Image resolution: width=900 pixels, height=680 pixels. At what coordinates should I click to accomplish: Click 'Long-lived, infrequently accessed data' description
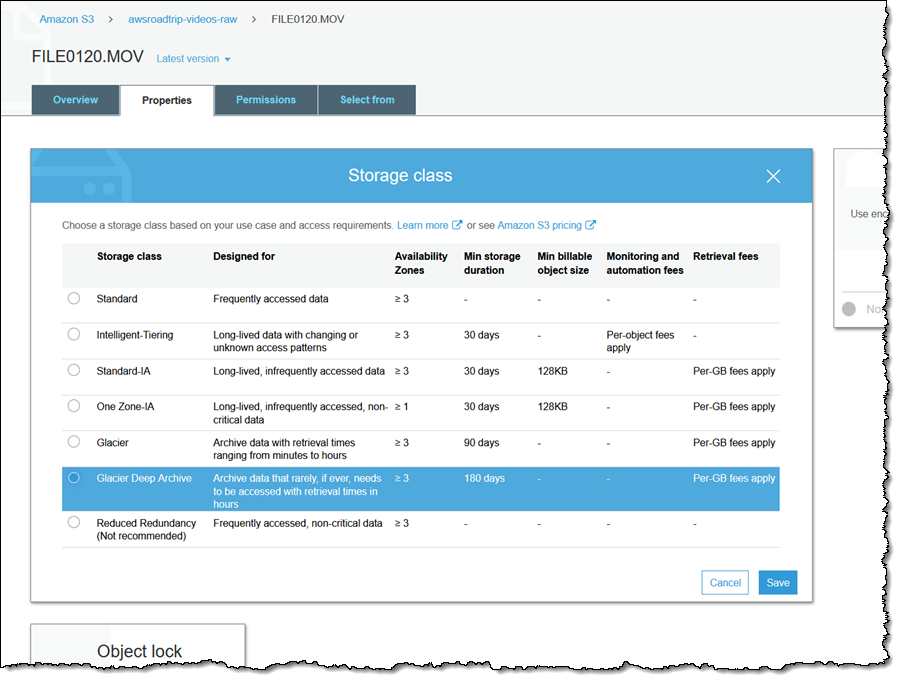click(x=298, y=371)
